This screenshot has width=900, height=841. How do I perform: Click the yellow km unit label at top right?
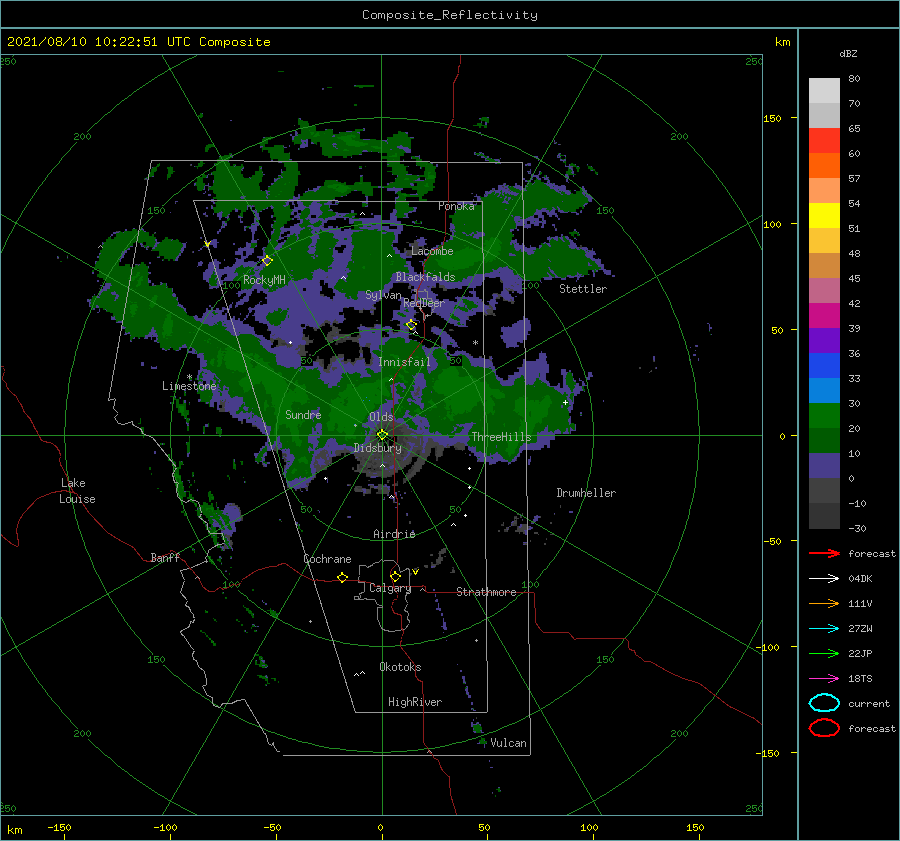point(782,42)
